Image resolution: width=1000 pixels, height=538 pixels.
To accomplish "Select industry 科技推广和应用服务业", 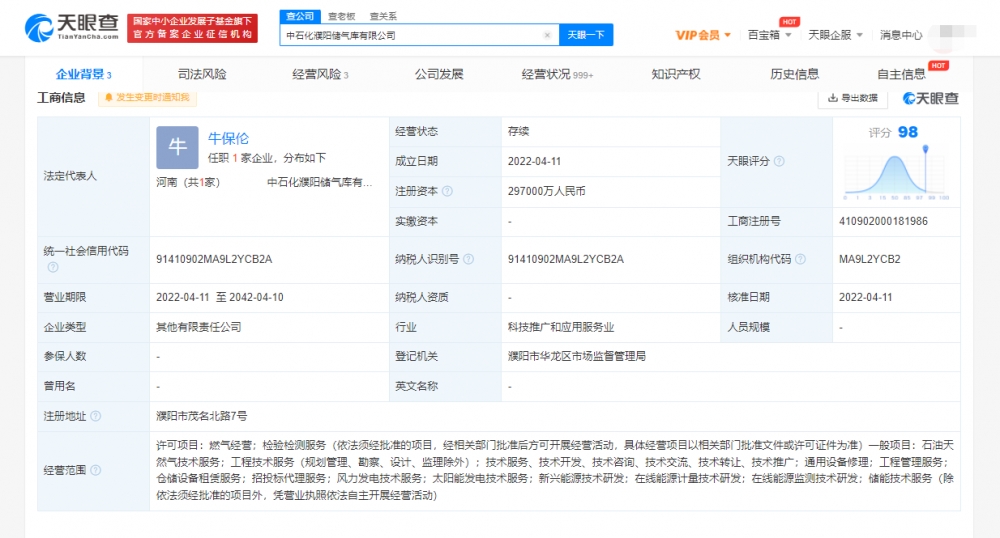I will pos(561,327).
